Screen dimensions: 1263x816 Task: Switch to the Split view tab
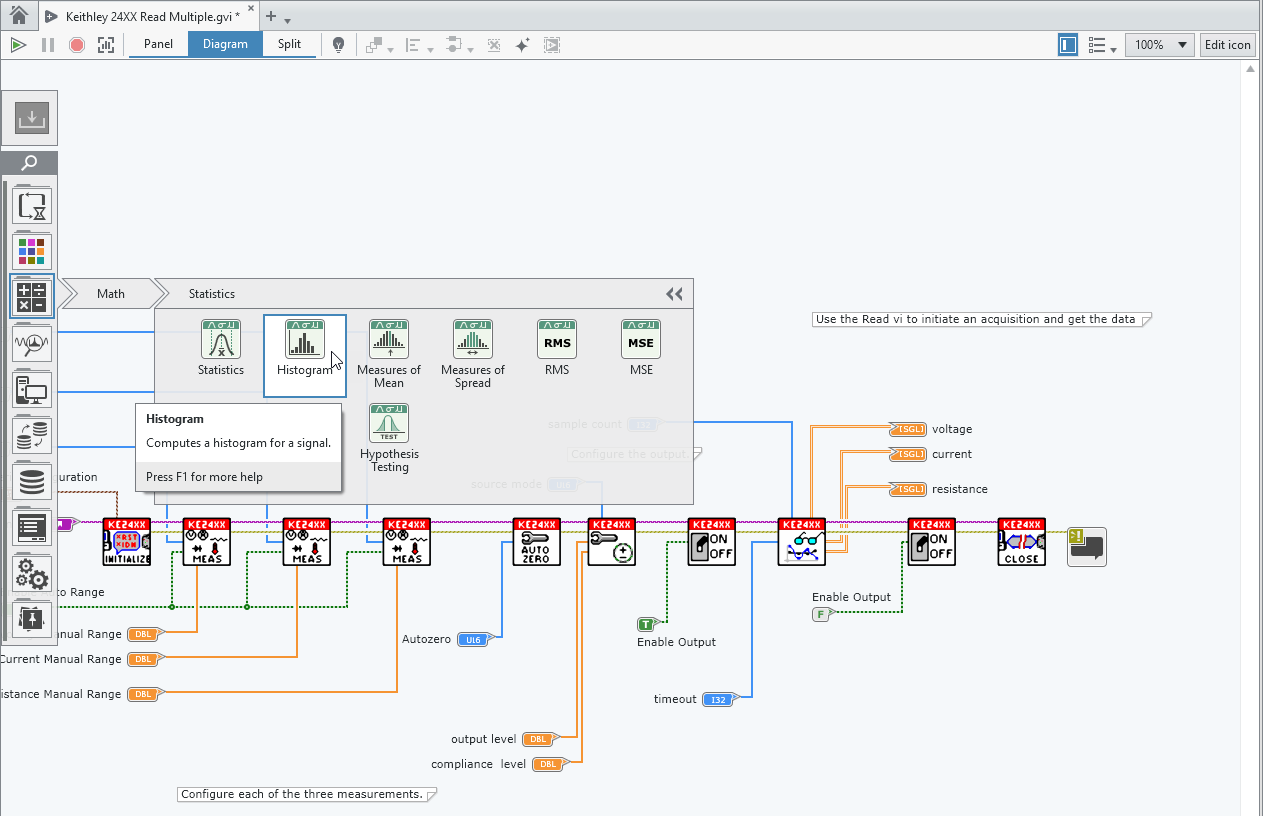coord(289,44)
